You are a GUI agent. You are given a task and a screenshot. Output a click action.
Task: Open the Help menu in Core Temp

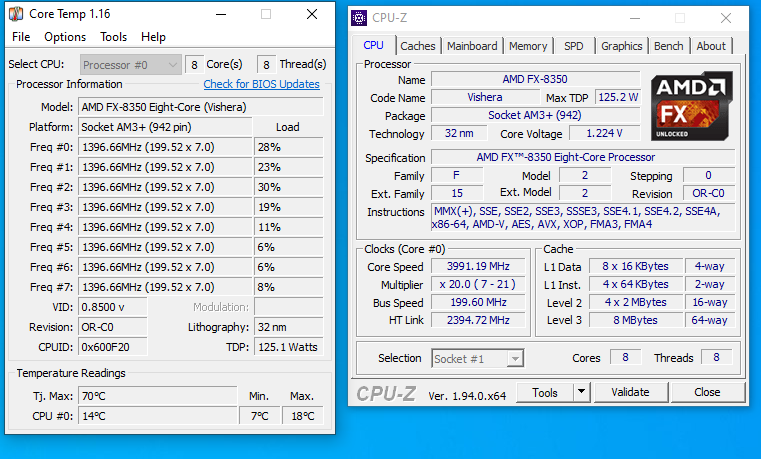(153, 37)
